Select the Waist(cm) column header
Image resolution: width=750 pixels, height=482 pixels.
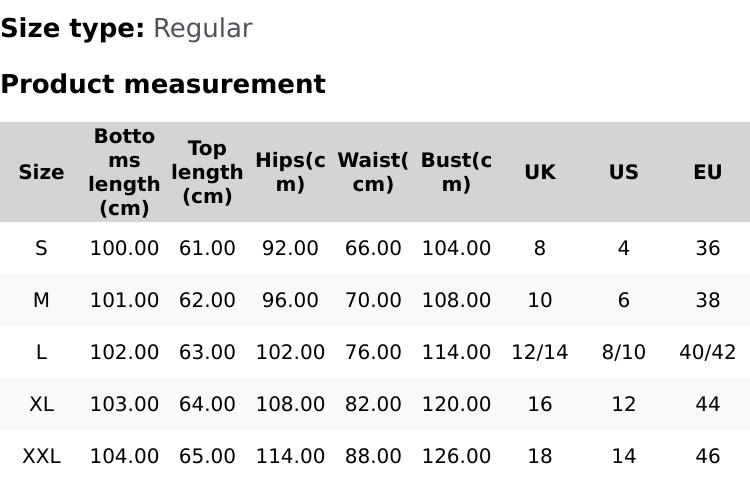pos(373,172)
